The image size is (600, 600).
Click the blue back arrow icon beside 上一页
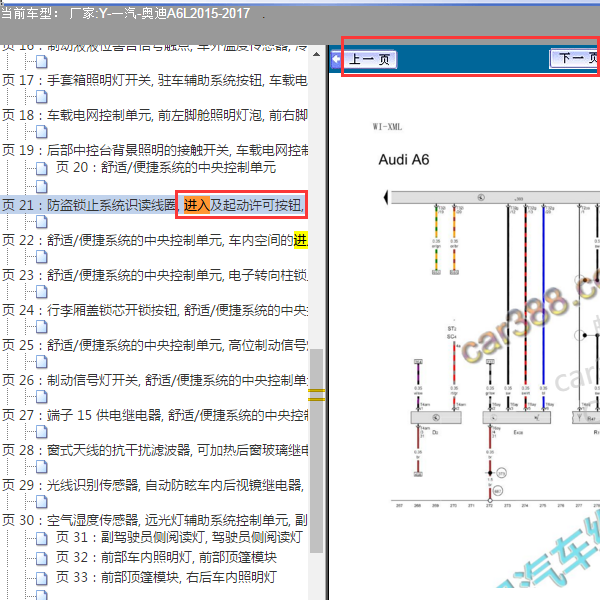point(336,60)
